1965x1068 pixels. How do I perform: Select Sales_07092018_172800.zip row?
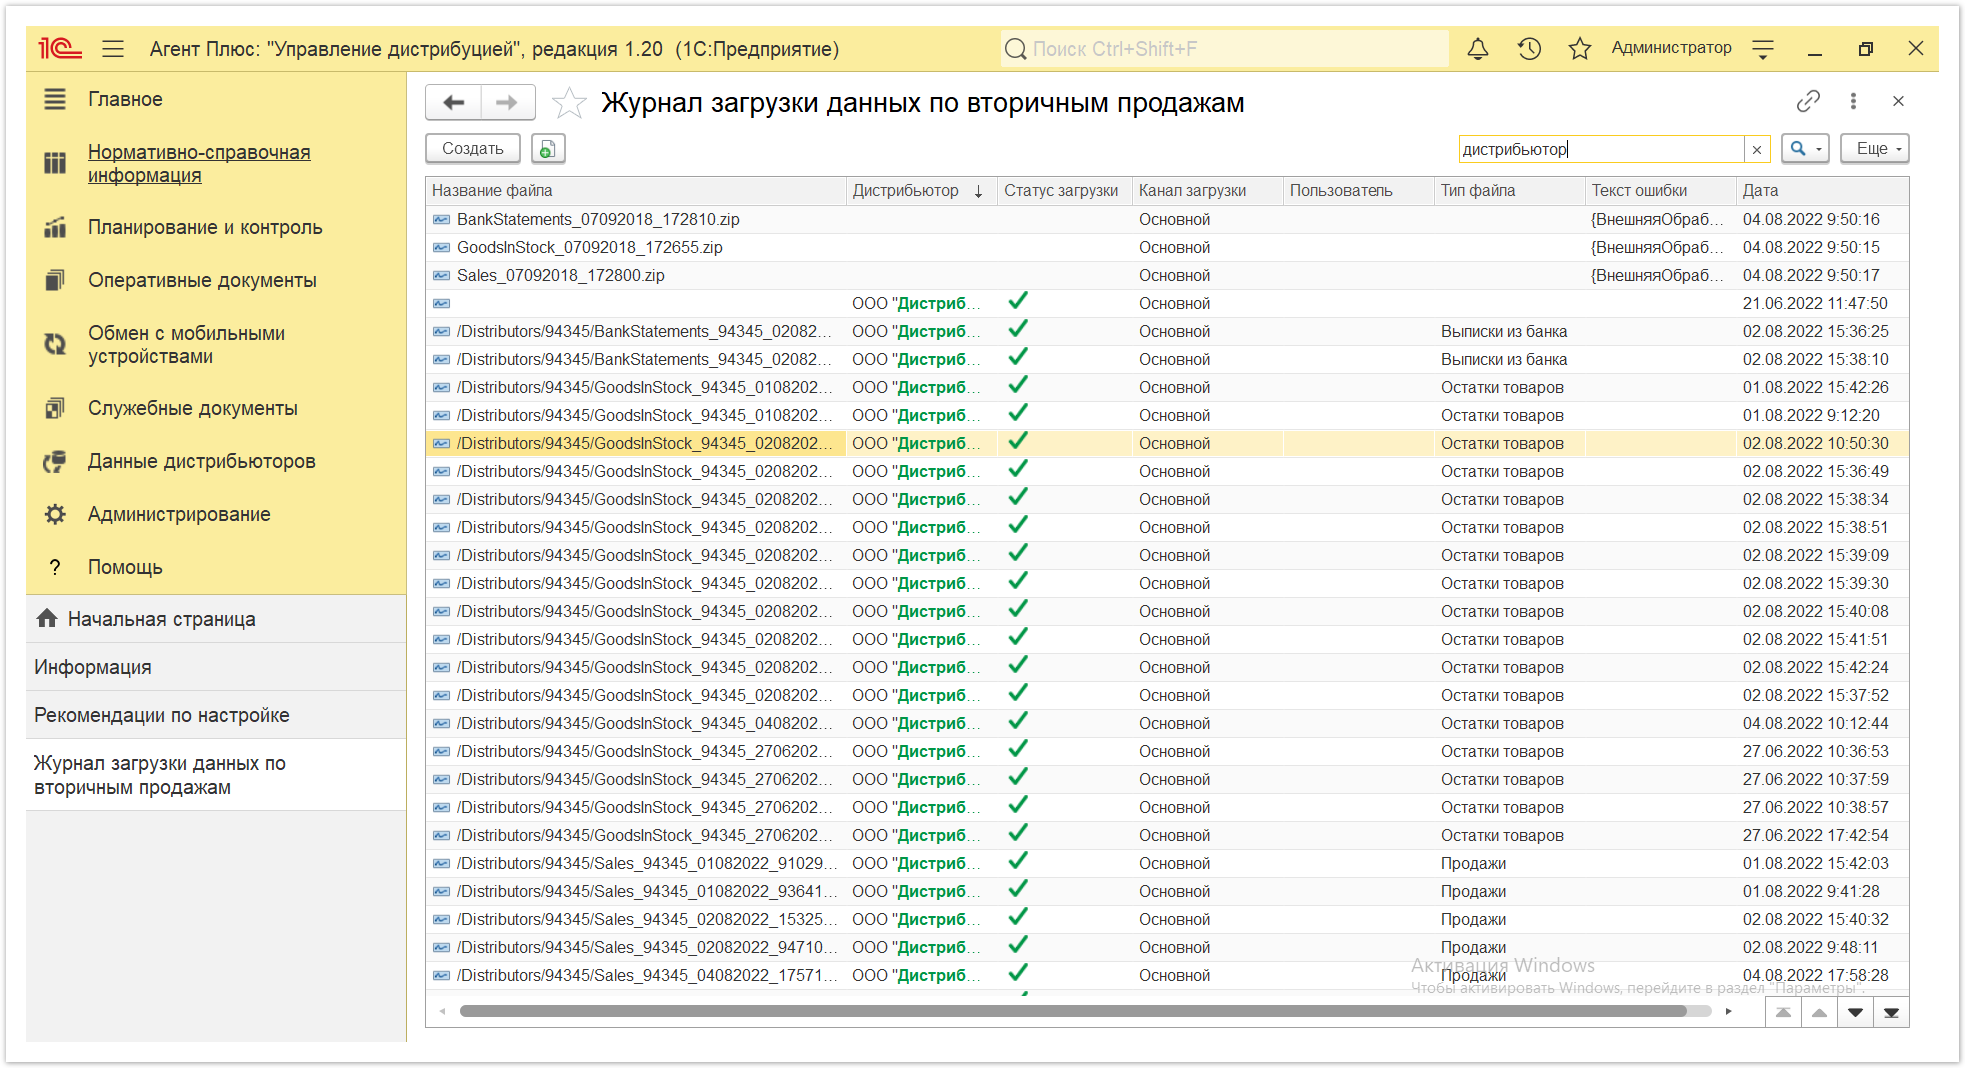pyautogui.click(x=1167, y=275)
